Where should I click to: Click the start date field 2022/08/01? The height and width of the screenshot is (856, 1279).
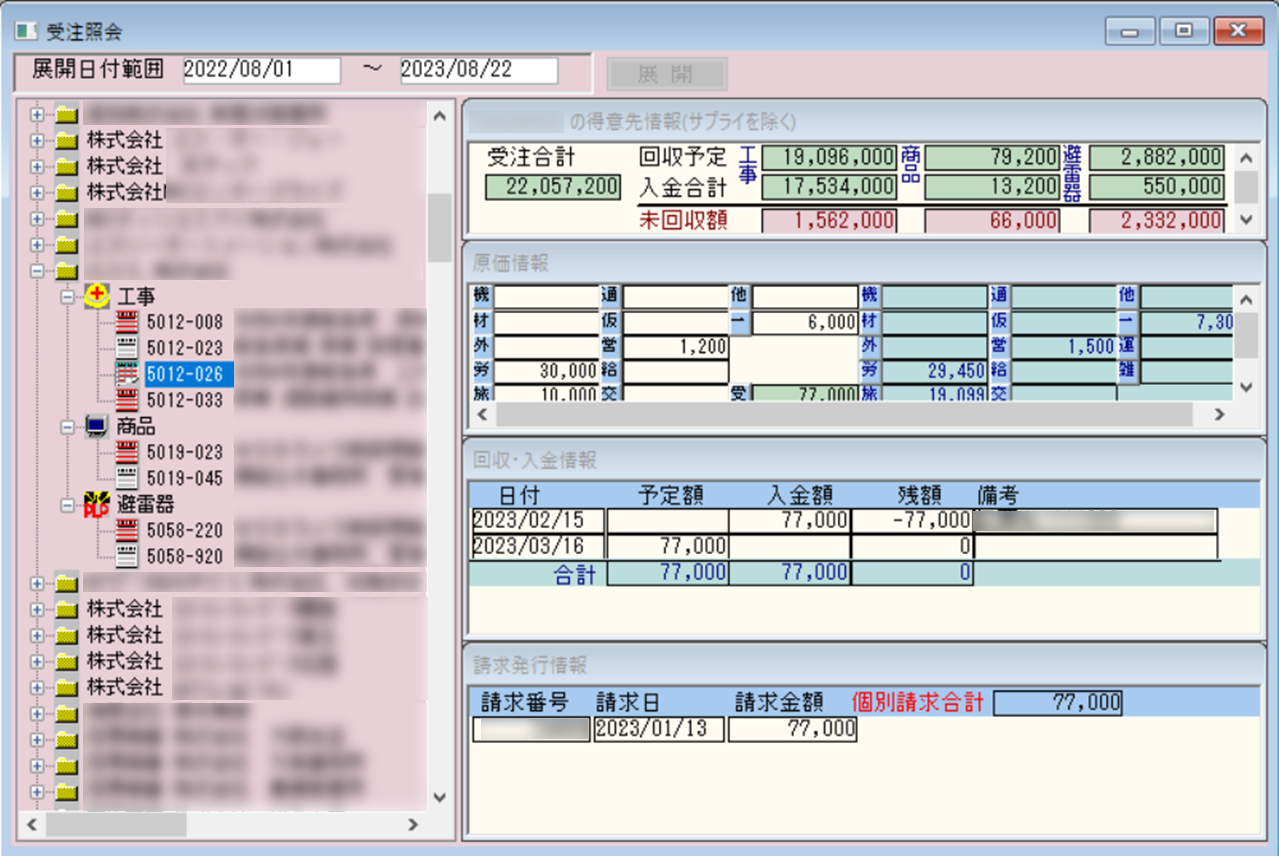262,71
